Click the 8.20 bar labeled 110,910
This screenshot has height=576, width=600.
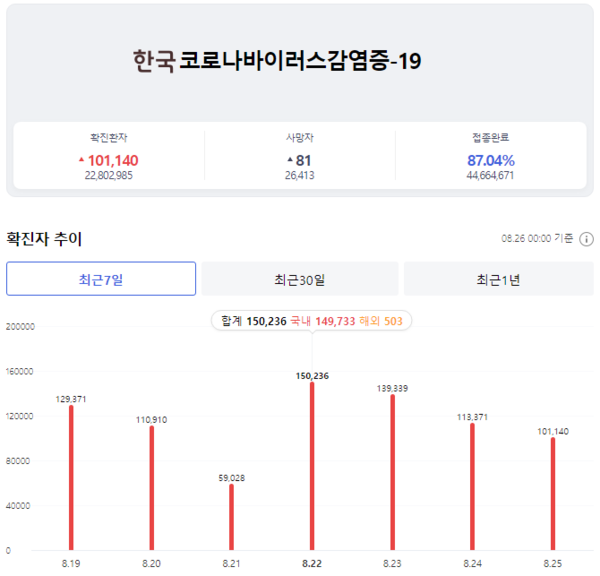[x=152, y=488]
